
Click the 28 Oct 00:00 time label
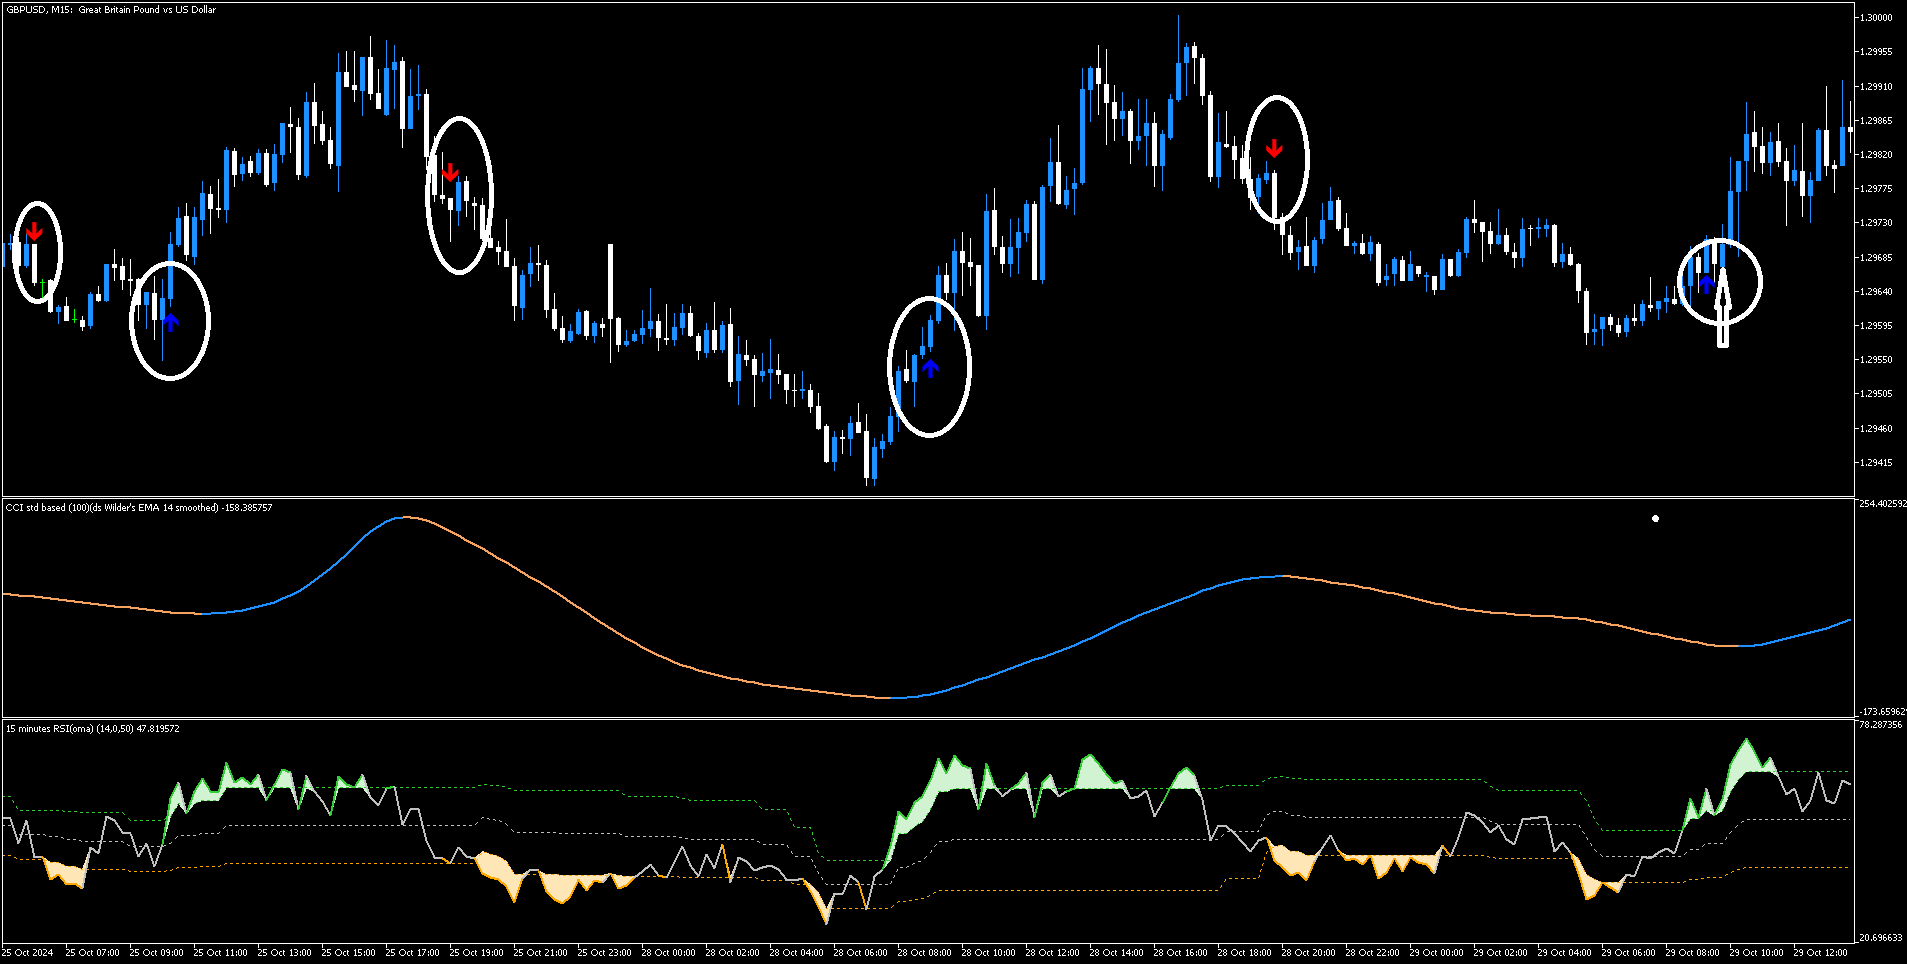pyautogui.click(x=671, y=953)
